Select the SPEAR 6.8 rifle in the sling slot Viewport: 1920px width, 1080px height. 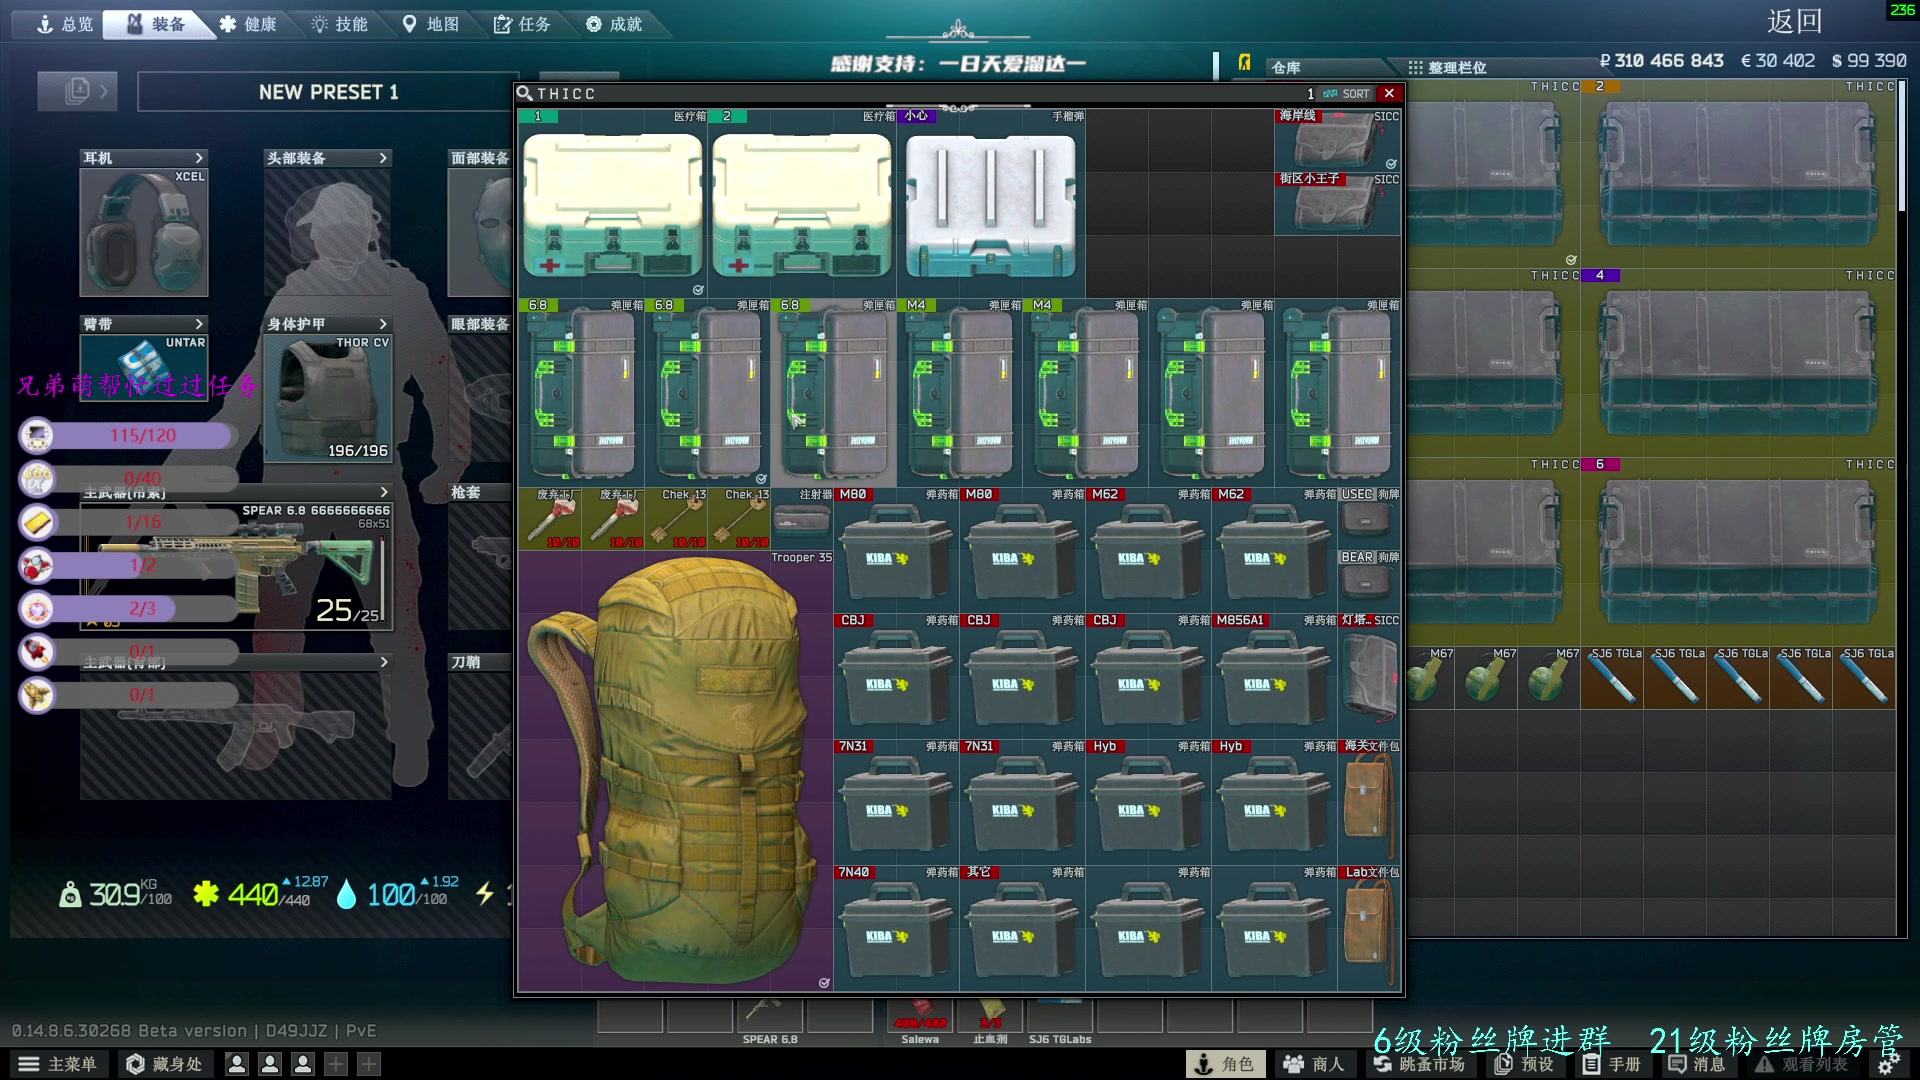coord(236,566)
